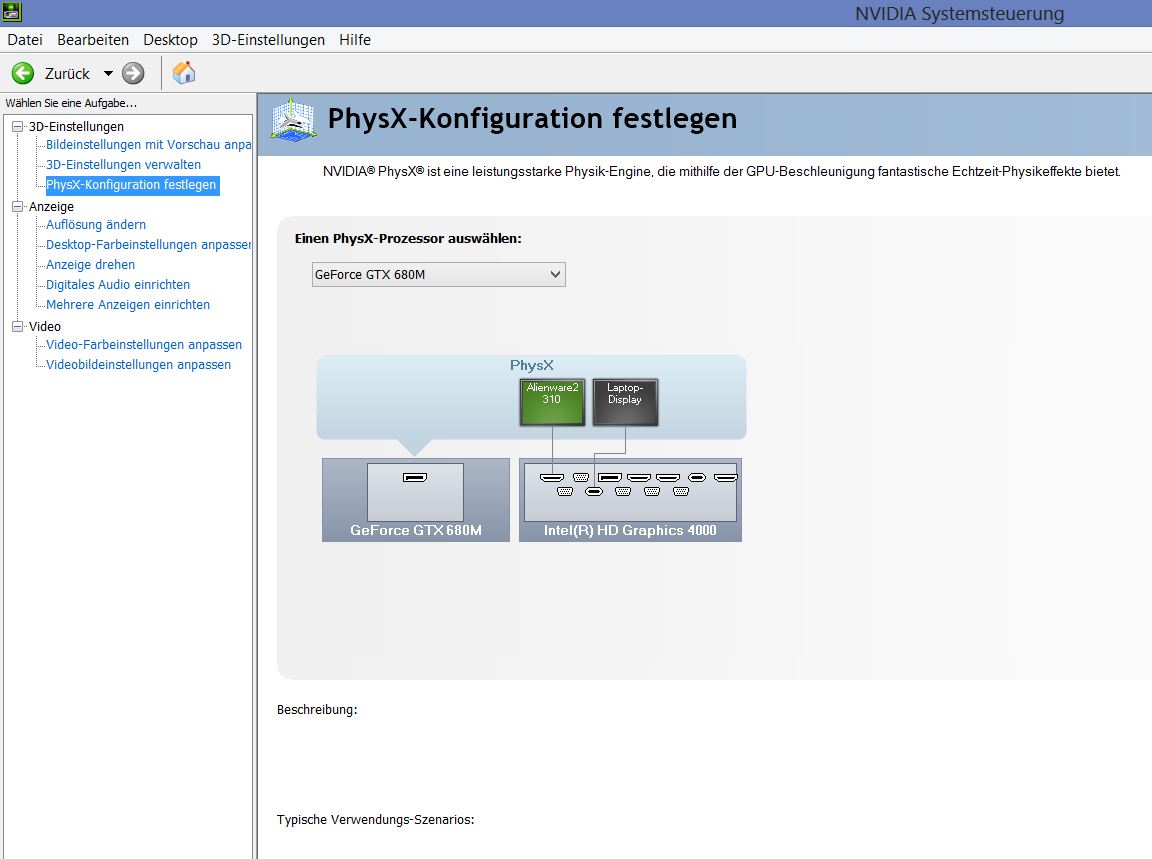Click the grey forward arrow icon
The image size is (1152, 859).
tap(133, 73)
